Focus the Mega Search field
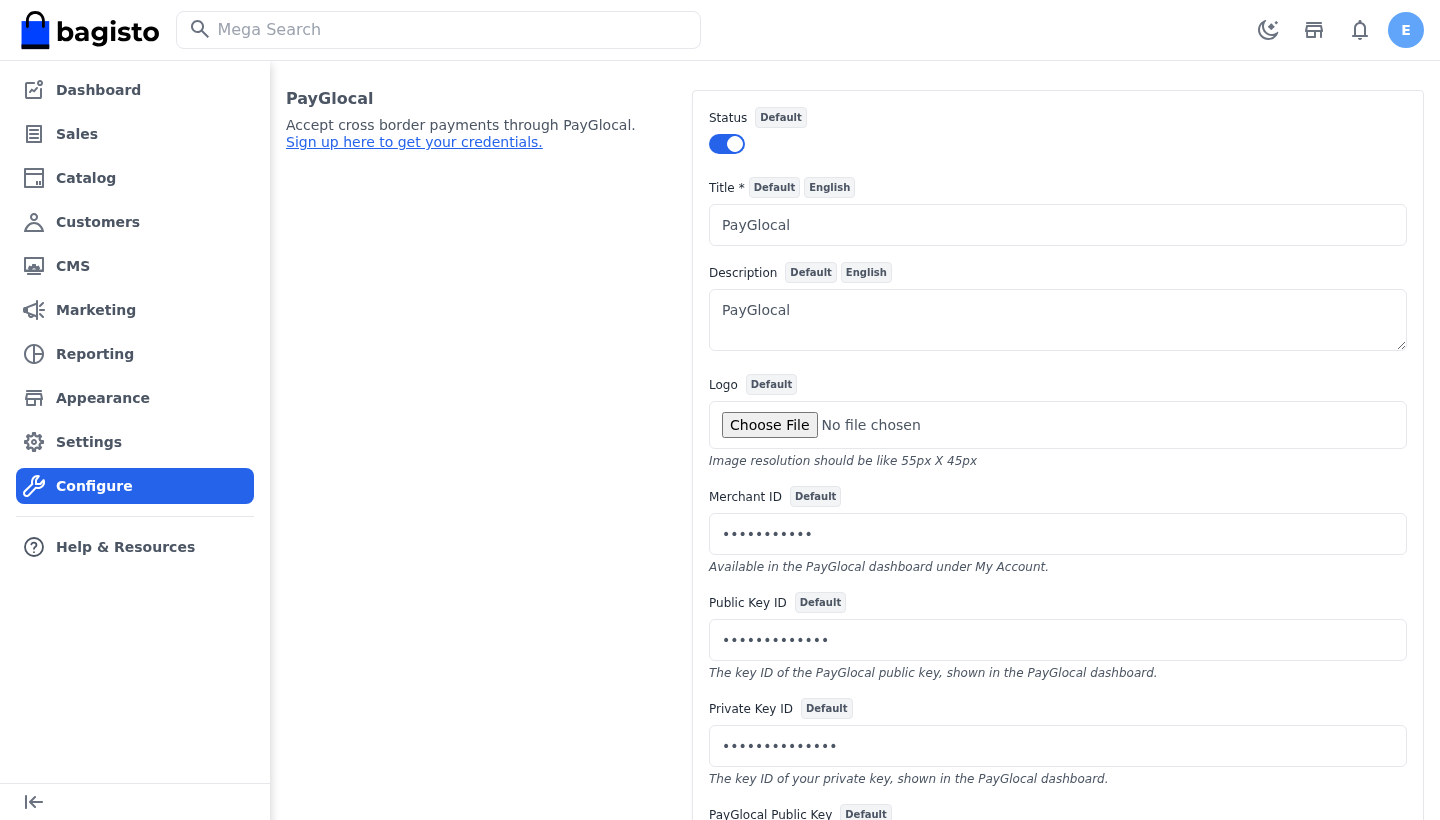1440x820 pixels. [438, 30]
